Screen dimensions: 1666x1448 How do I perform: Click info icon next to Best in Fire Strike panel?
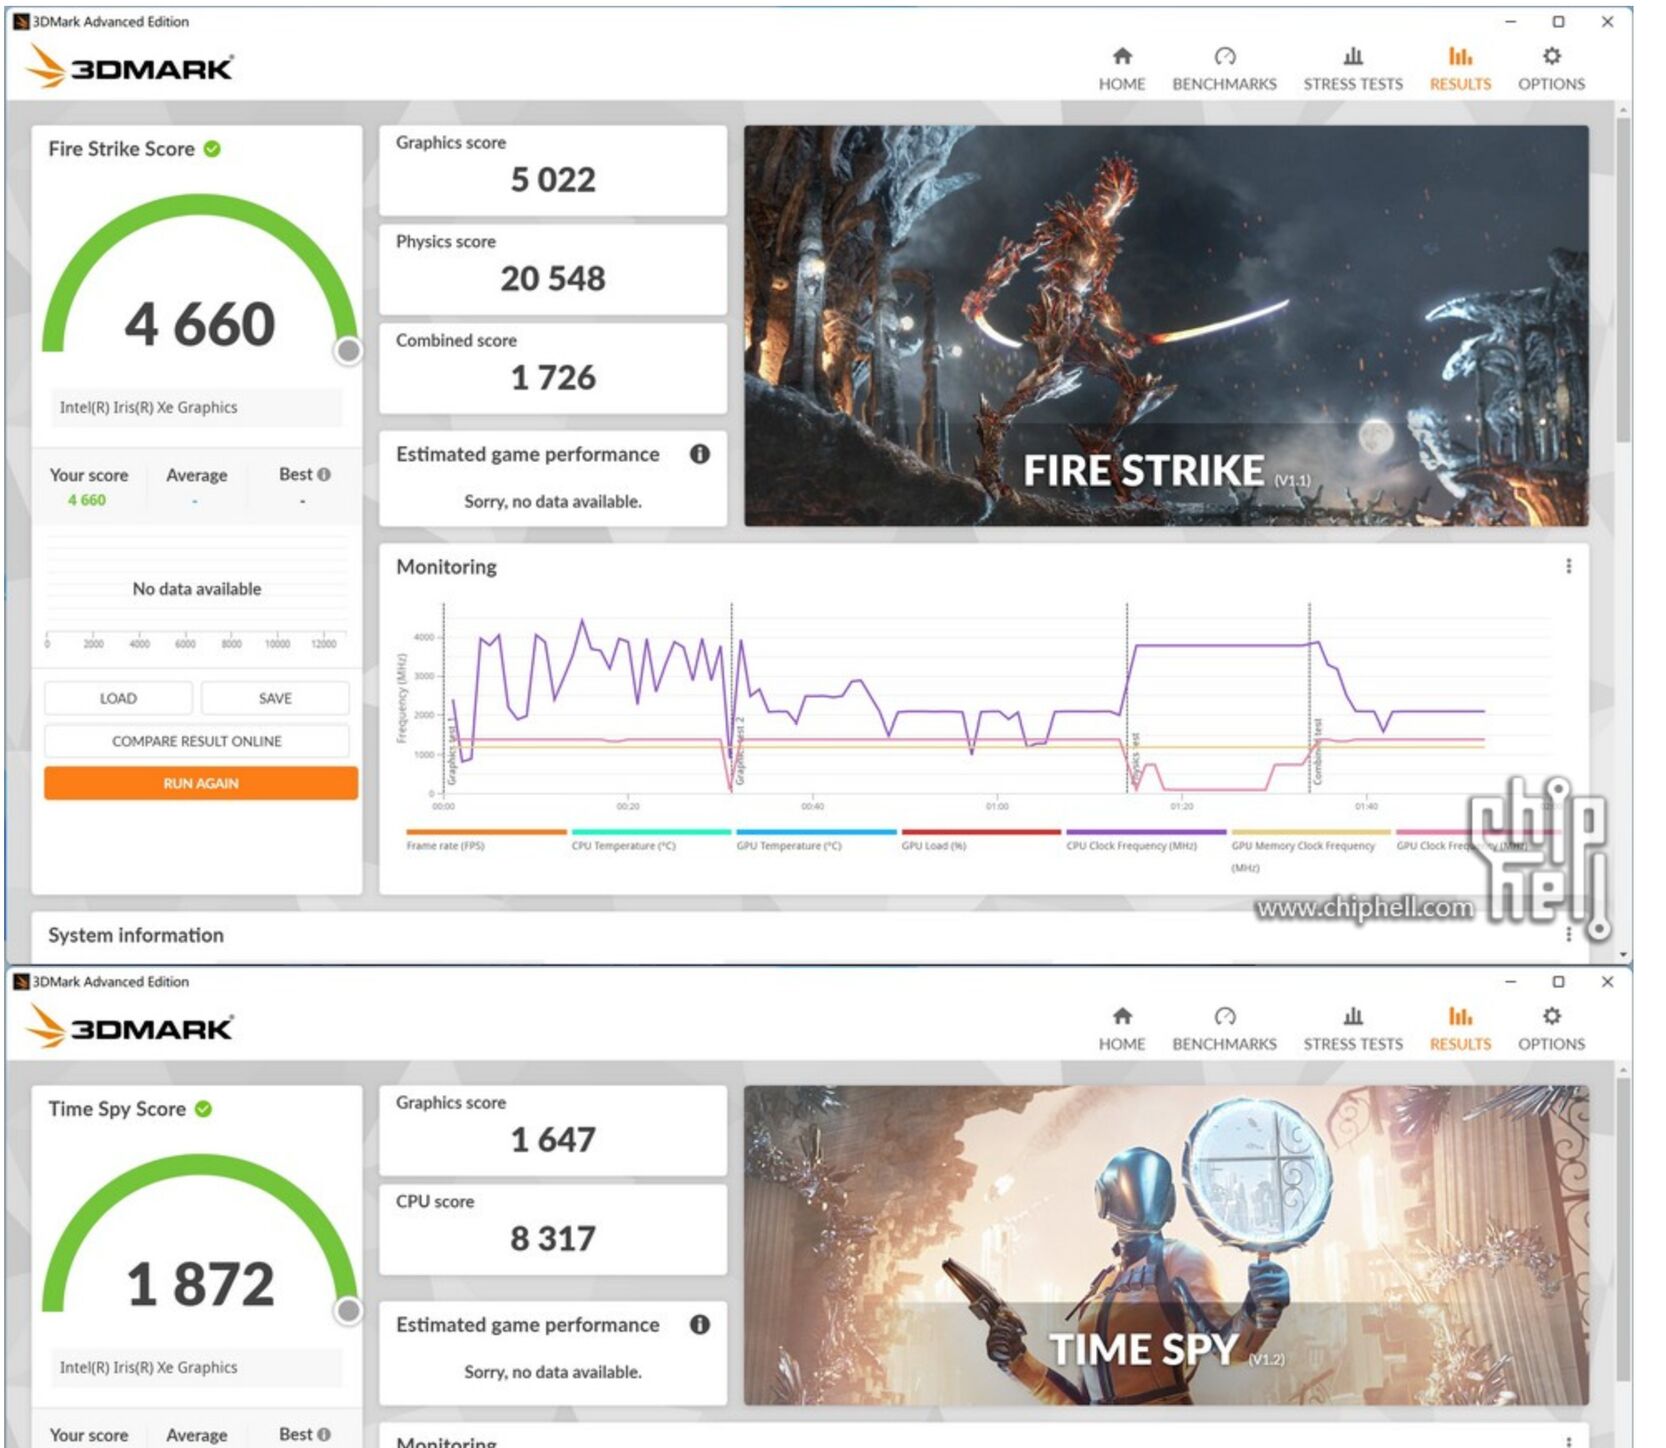pyautogui.click(x=324, y=474)
